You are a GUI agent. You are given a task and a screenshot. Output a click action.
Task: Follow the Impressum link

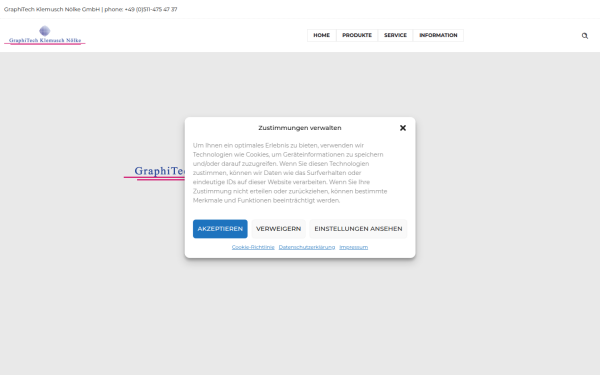[x=354, y=247]
